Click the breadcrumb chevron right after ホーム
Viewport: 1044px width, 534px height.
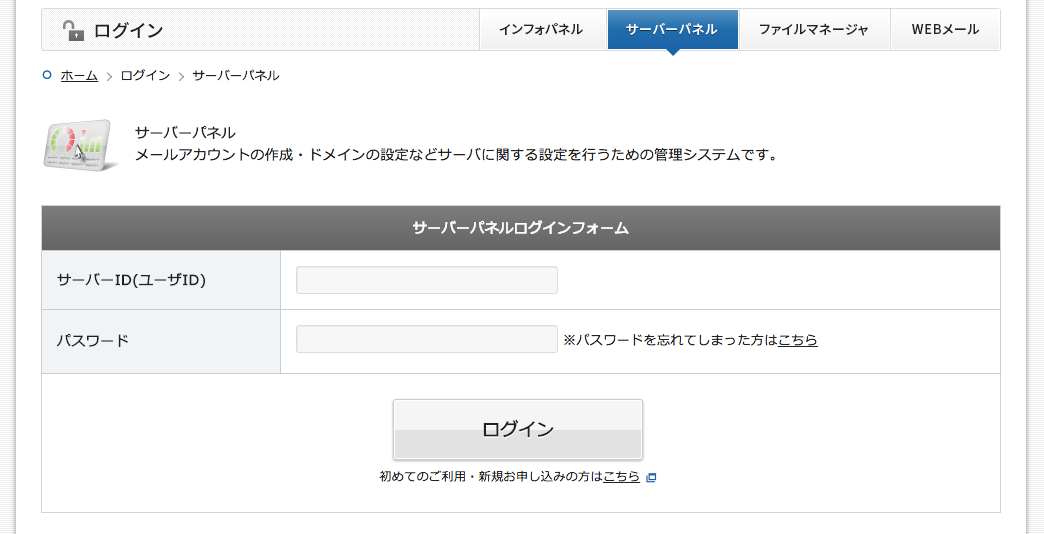click(109, 76)
